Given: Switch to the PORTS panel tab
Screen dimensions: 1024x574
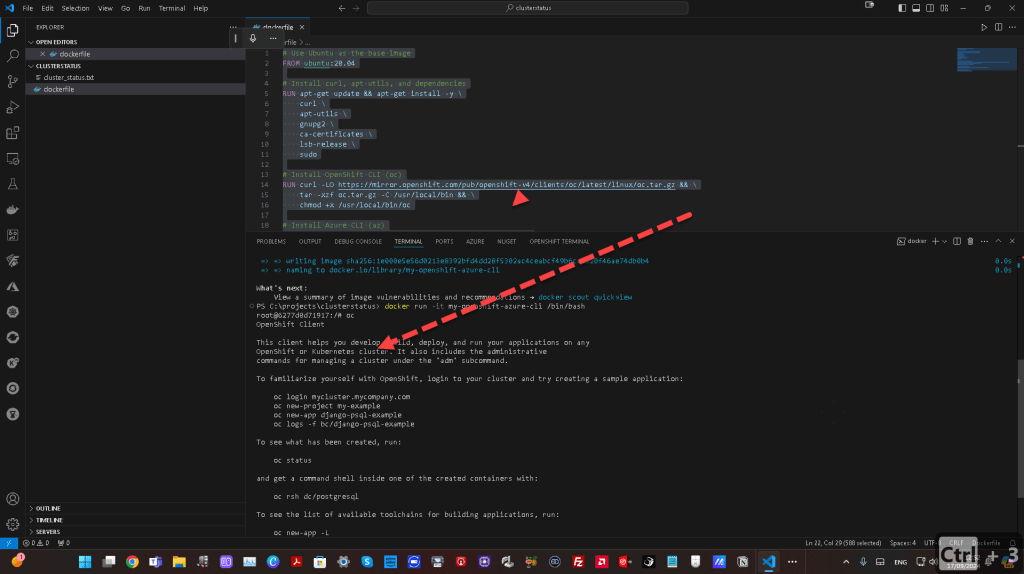Looking at the screenshot, I should (x=444, y=242).
